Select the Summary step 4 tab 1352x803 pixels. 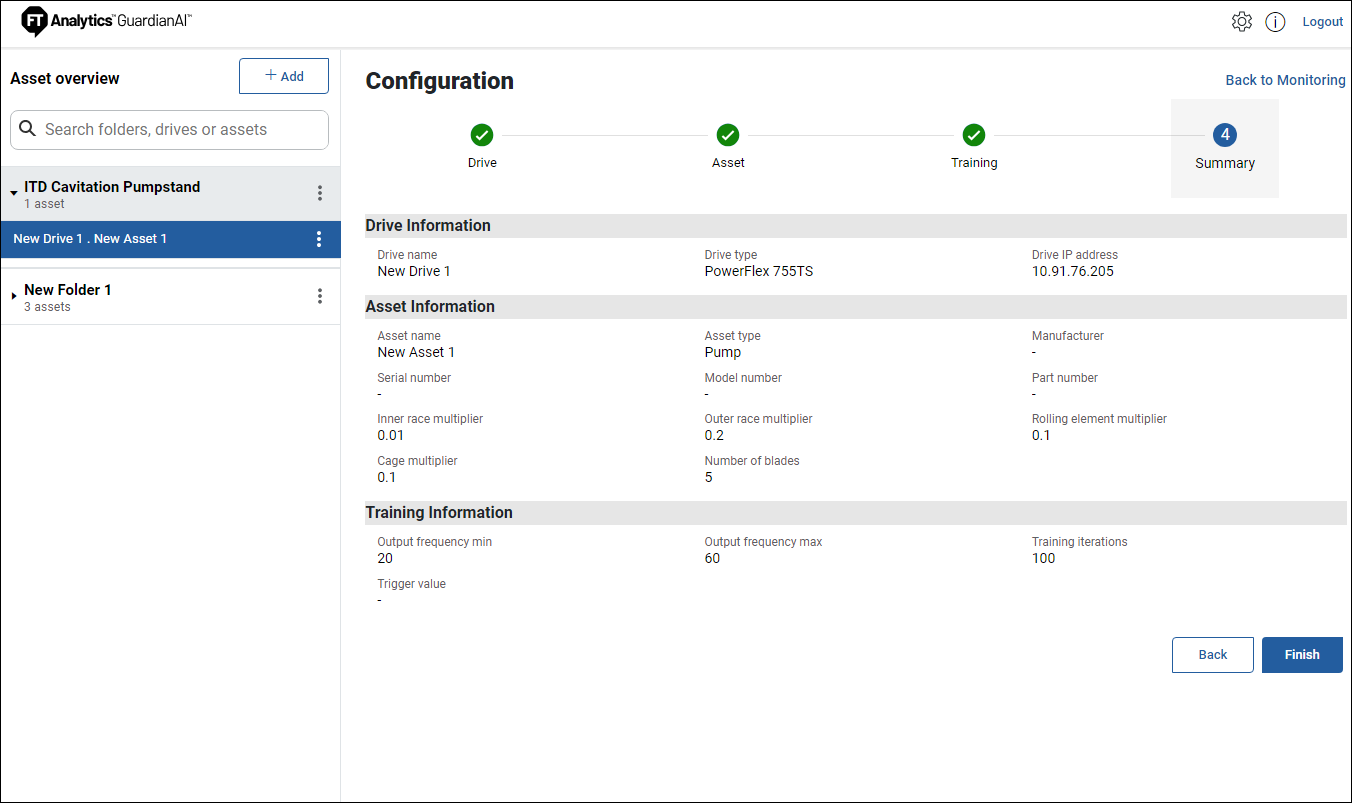(1224, 147)
